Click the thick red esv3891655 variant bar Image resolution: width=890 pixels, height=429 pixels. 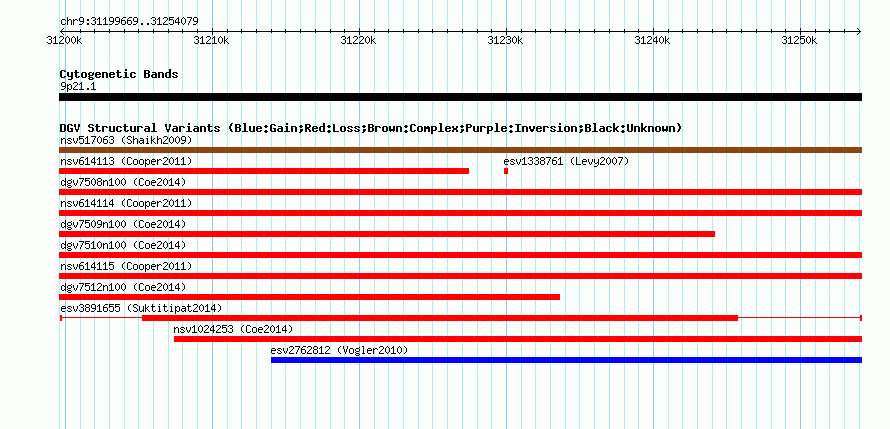point(440,318)
